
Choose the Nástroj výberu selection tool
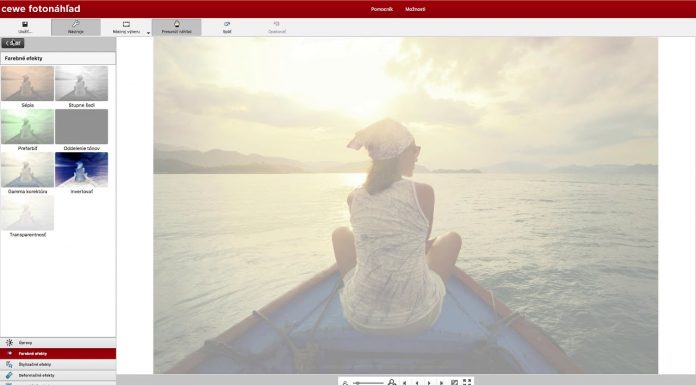coord(127,28)
